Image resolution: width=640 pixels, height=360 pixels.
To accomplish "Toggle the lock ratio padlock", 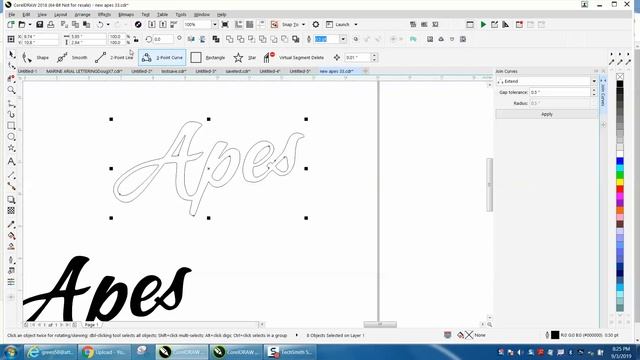I will [x=136, y=40].
